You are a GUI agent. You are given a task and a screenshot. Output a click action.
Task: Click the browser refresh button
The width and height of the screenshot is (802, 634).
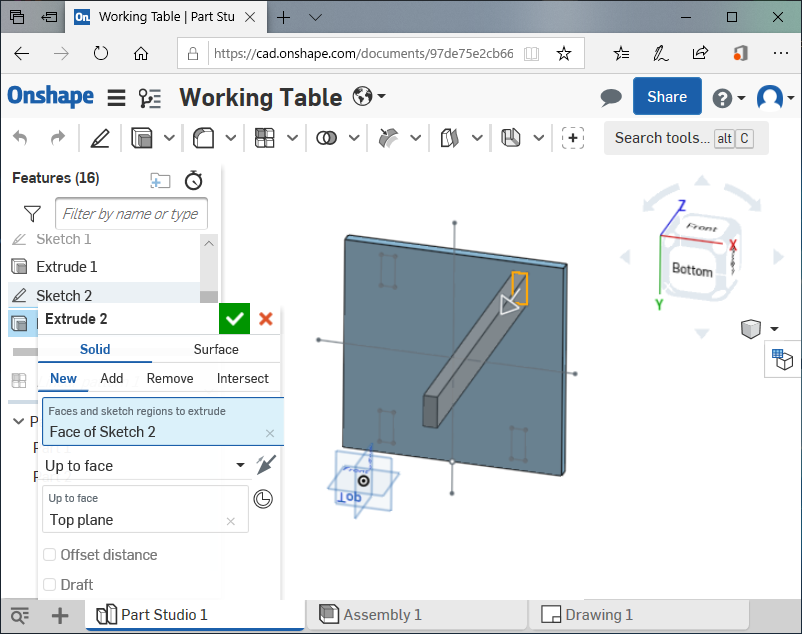(101, 53)
